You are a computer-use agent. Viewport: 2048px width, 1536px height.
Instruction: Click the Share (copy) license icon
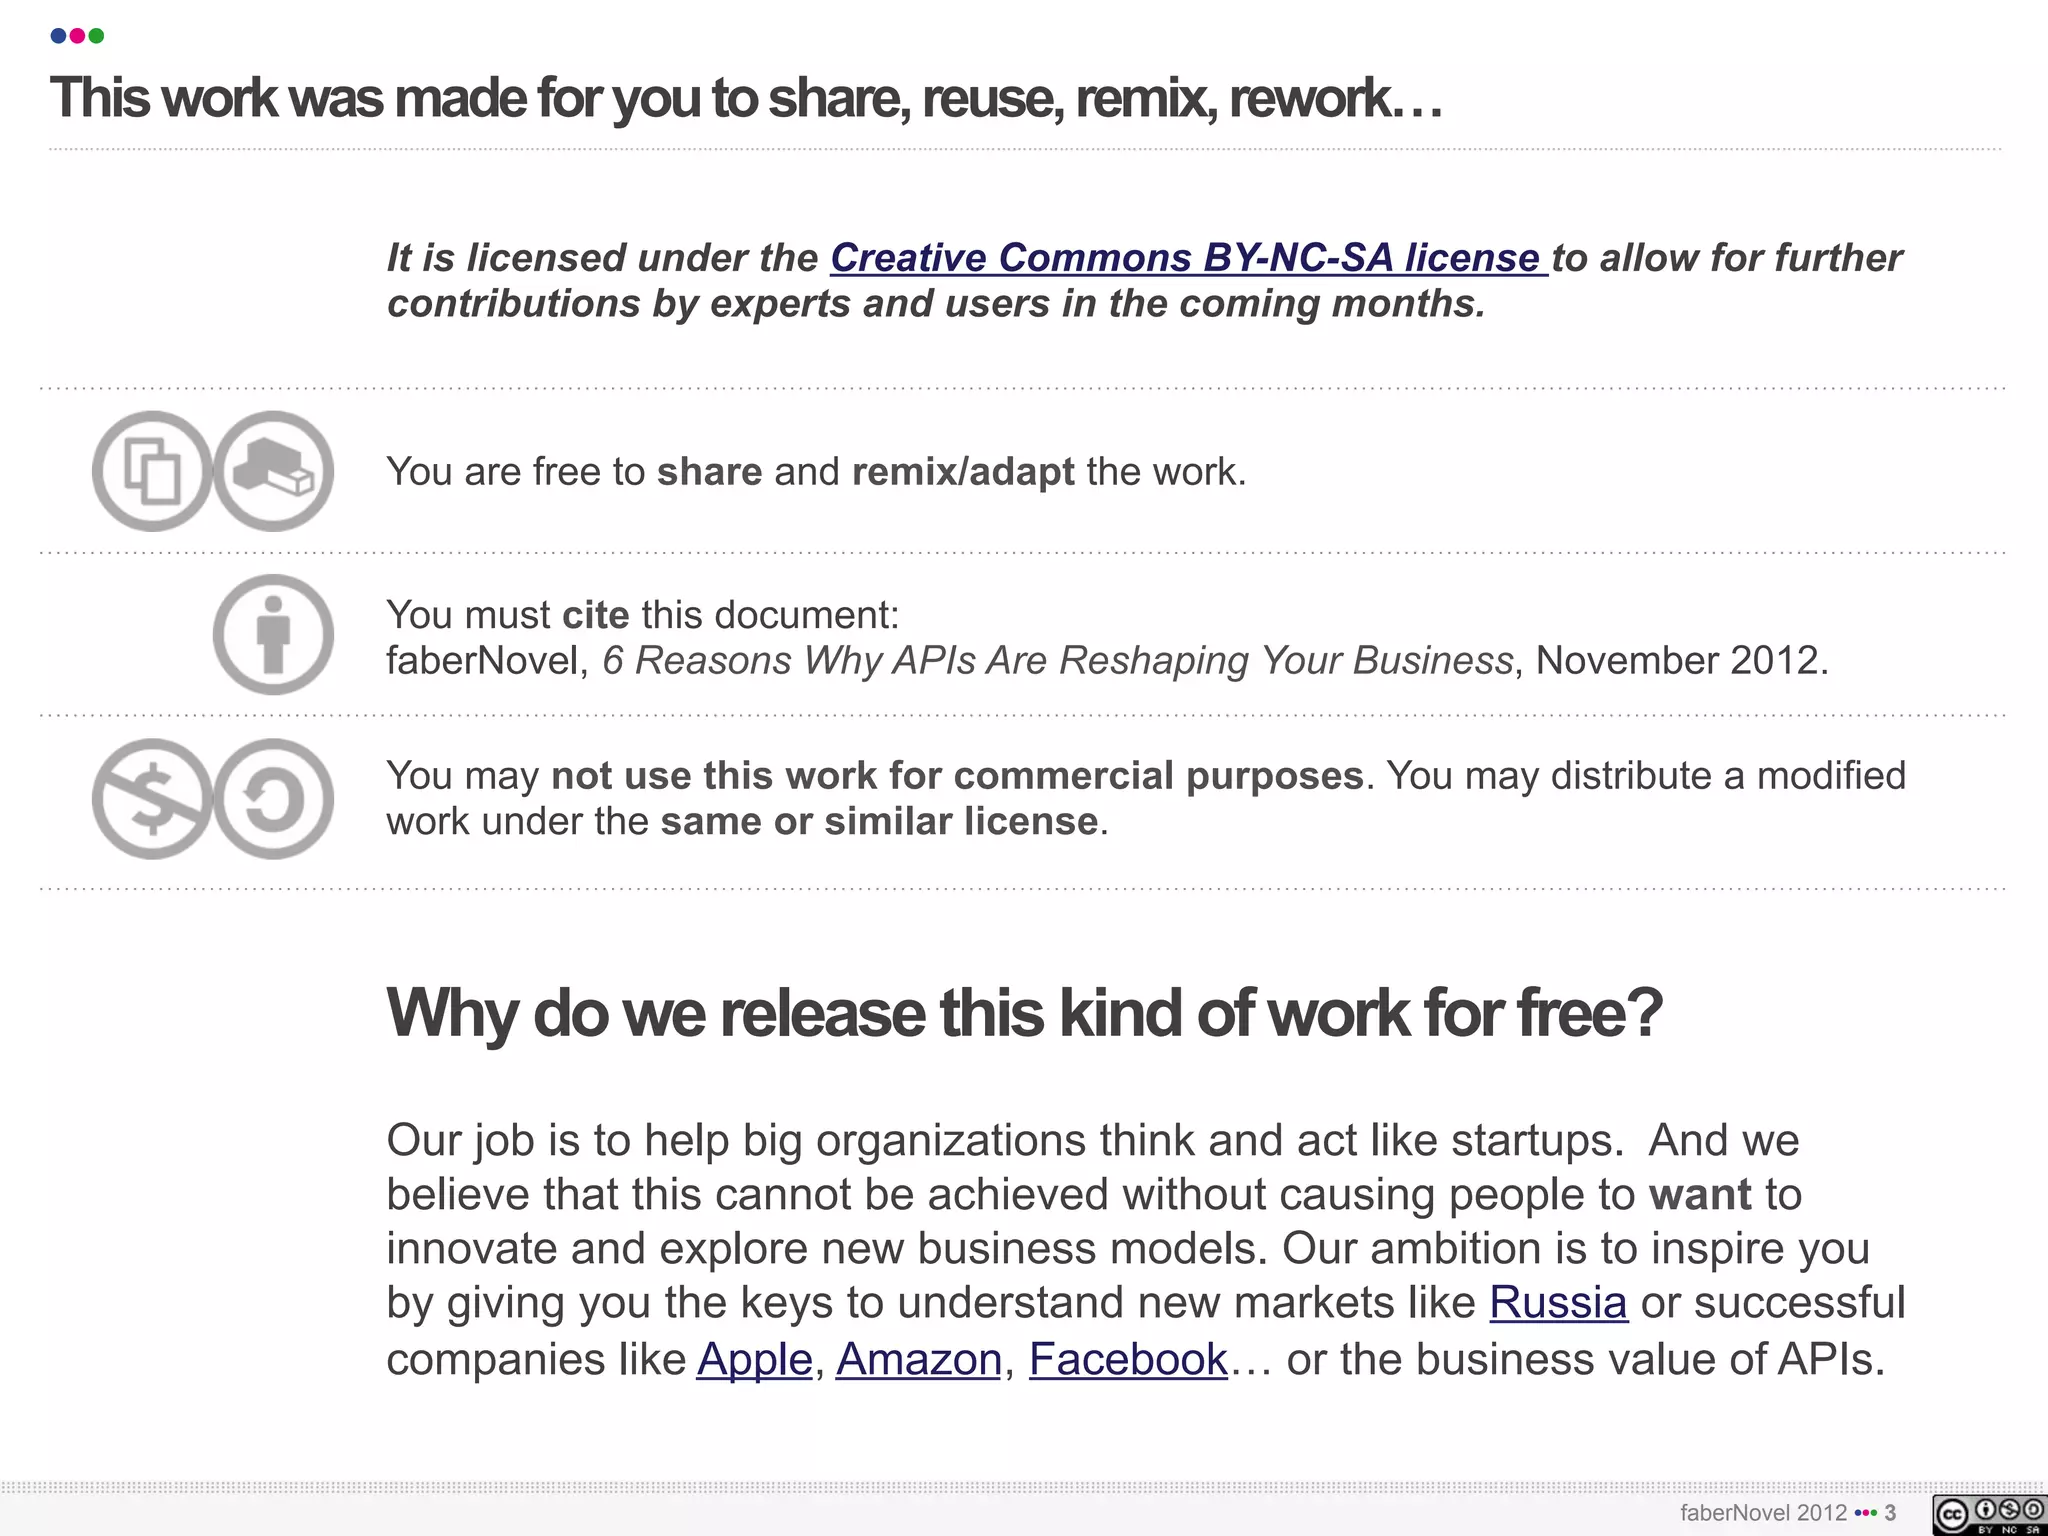pos(152,471)
